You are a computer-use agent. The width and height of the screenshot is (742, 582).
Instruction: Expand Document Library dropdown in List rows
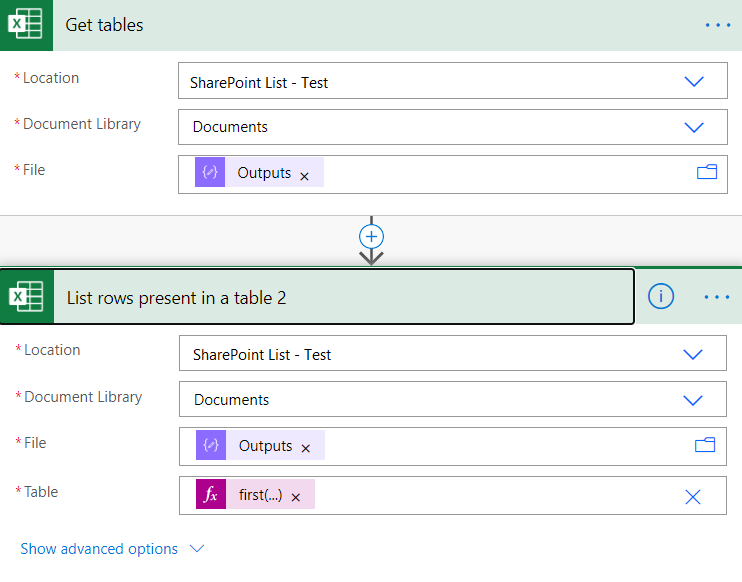(693, 400)
